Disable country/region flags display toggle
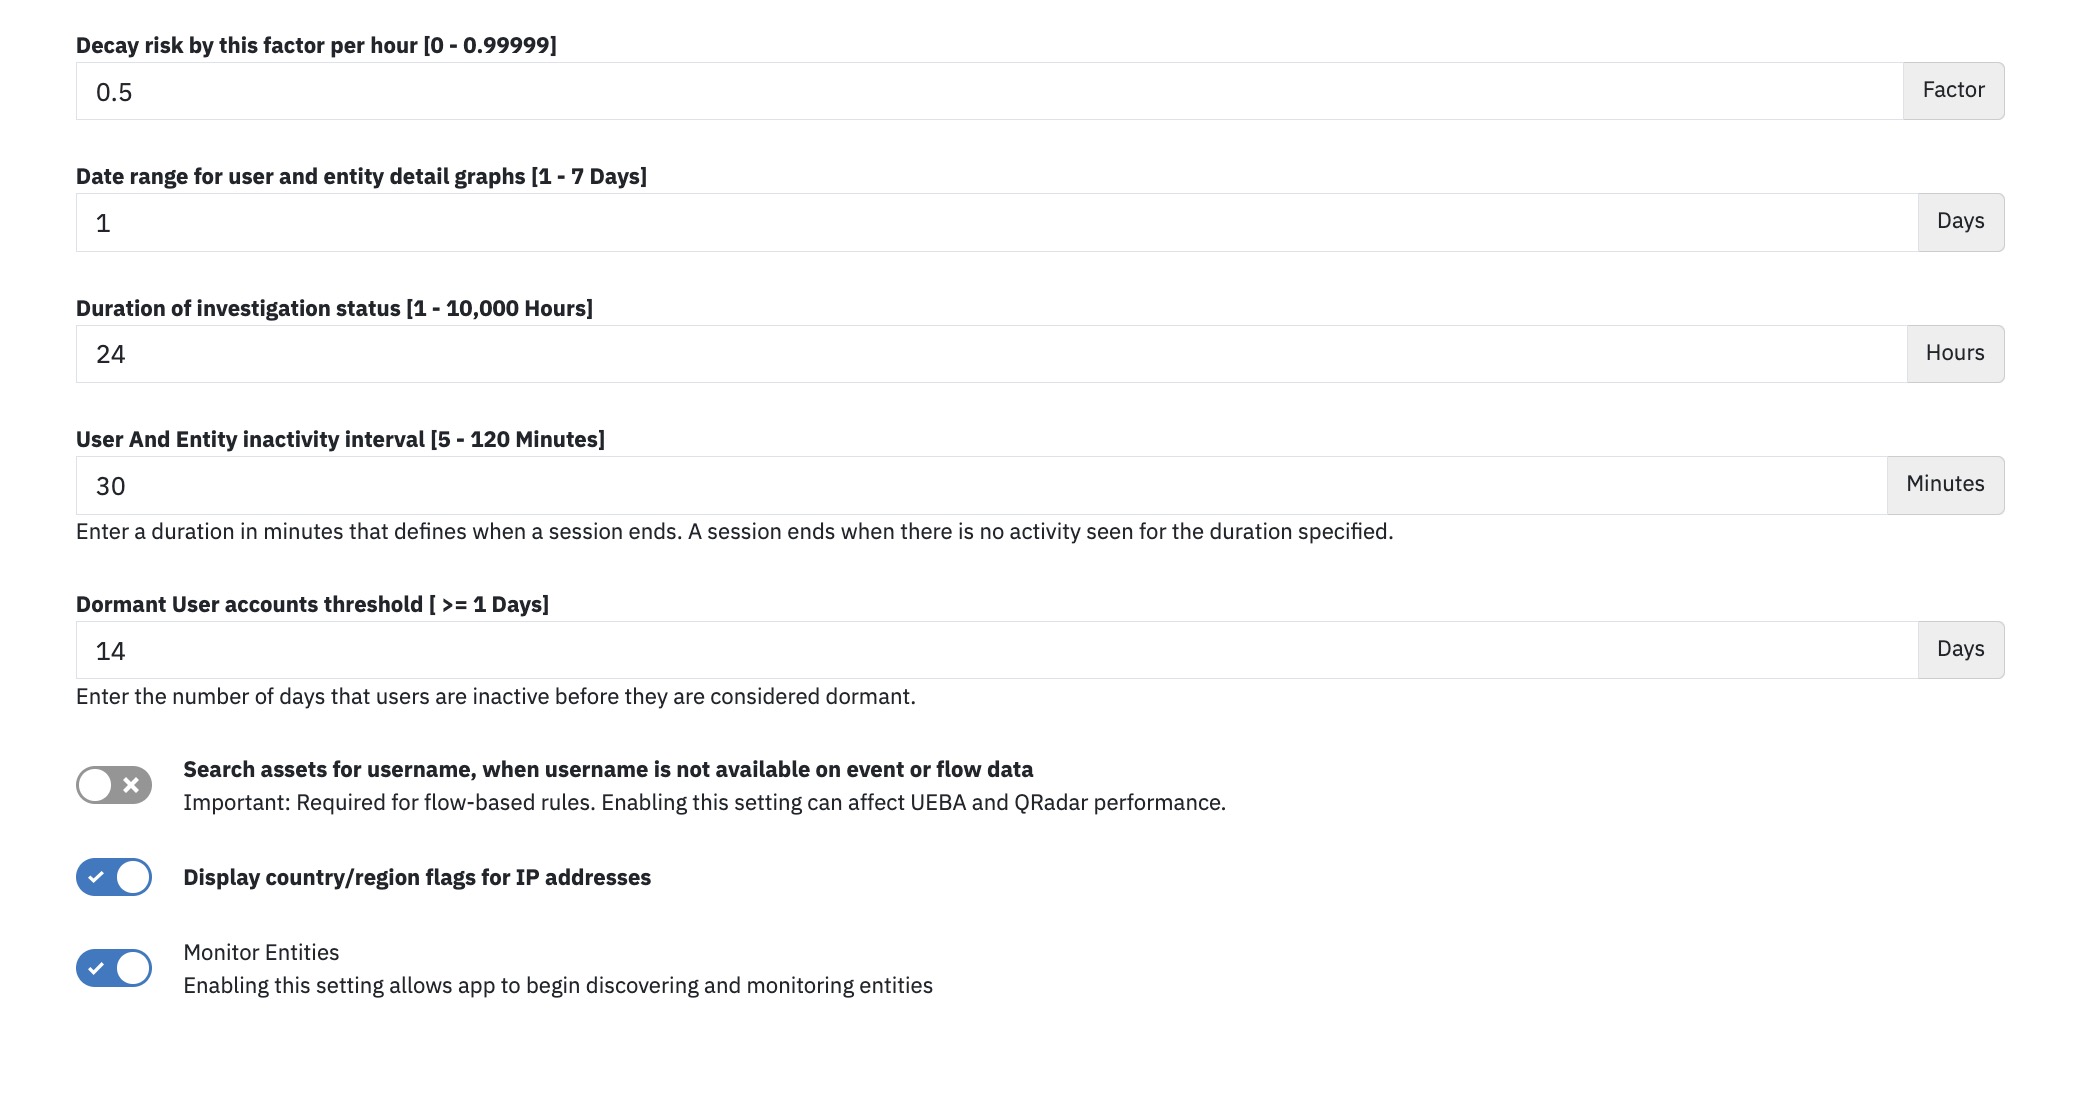The width and height of the screenshot is (2080, 1104). 114,877
